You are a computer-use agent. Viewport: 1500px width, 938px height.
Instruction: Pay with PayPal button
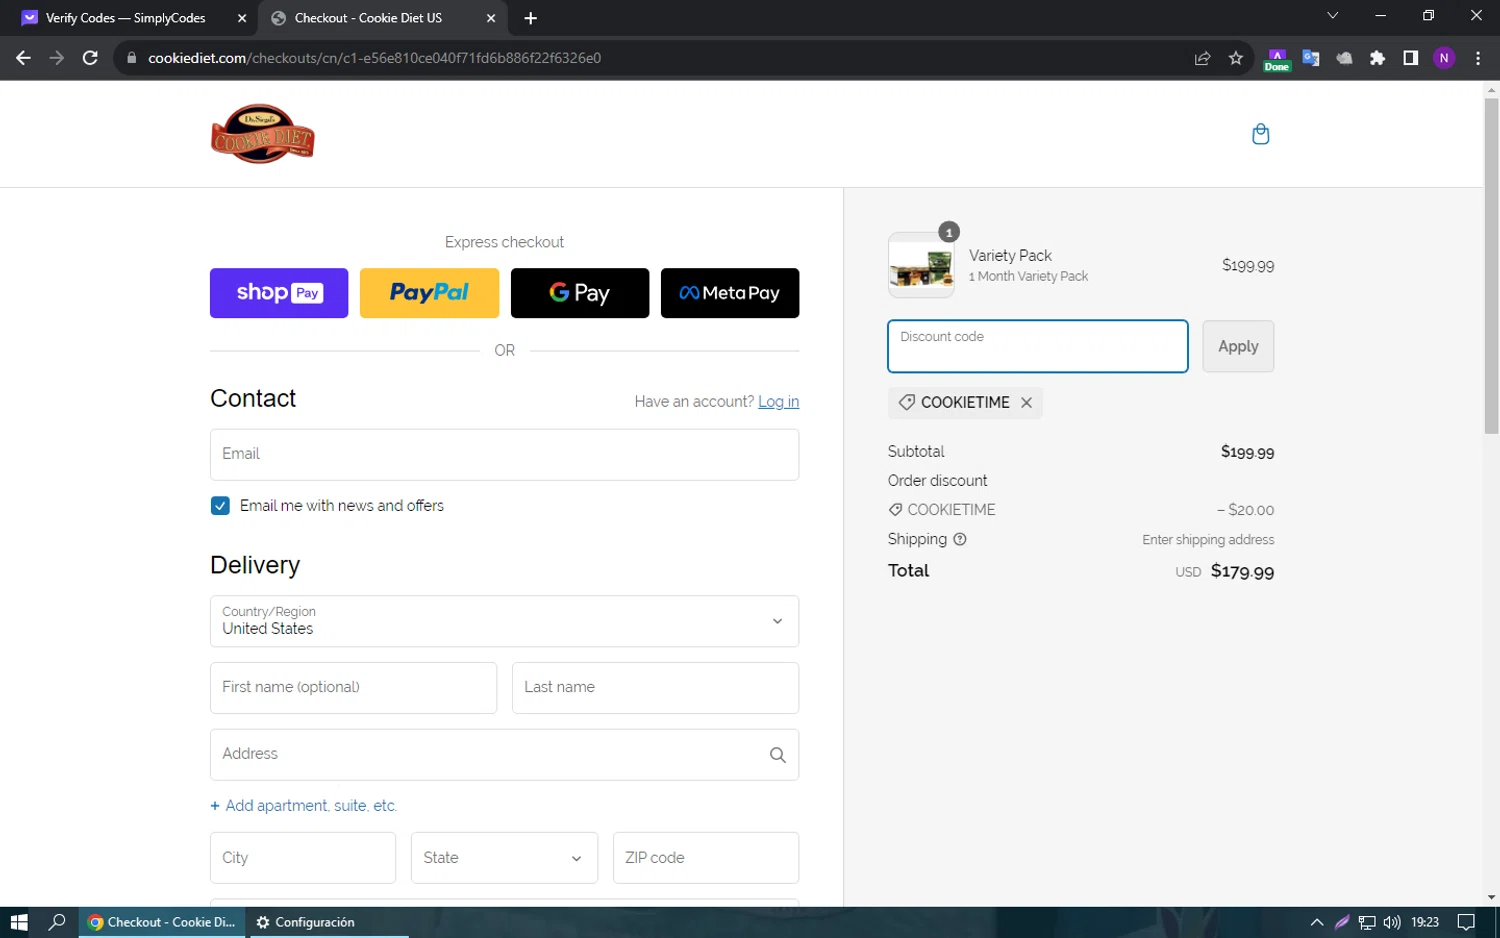click(429, 293)
